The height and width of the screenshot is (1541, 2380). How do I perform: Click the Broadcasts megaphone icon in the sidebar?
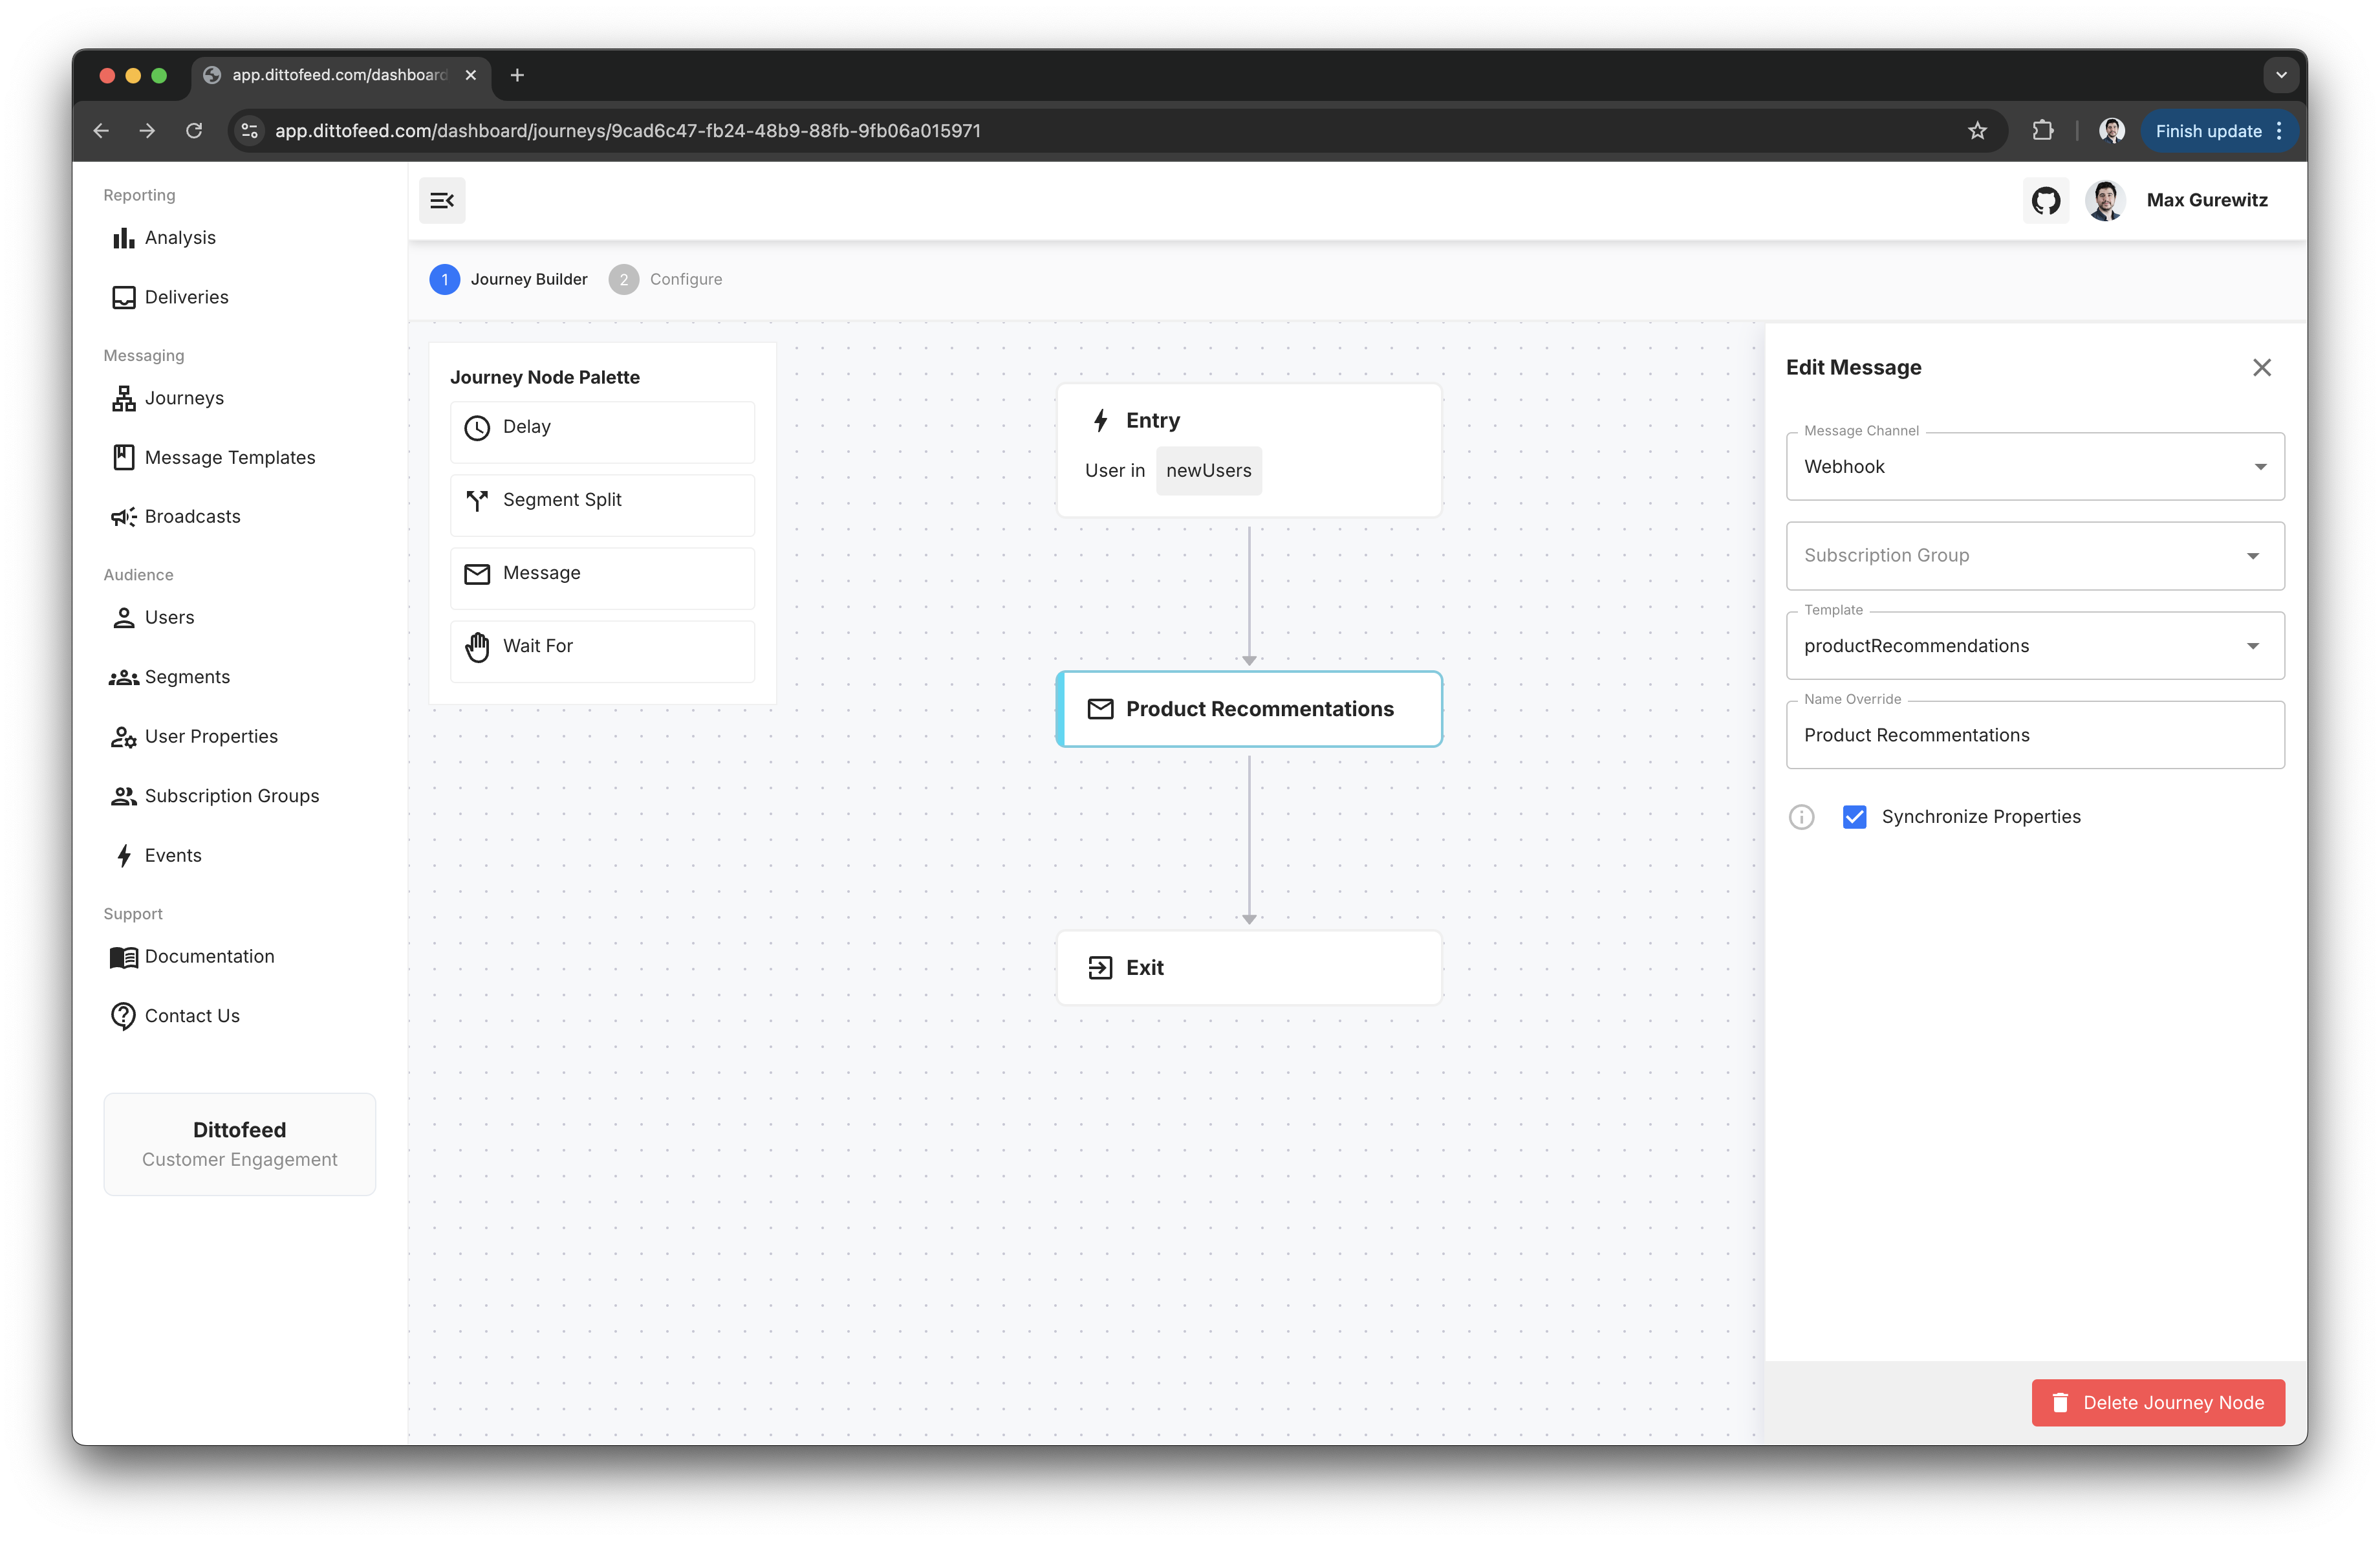[123, 517]
